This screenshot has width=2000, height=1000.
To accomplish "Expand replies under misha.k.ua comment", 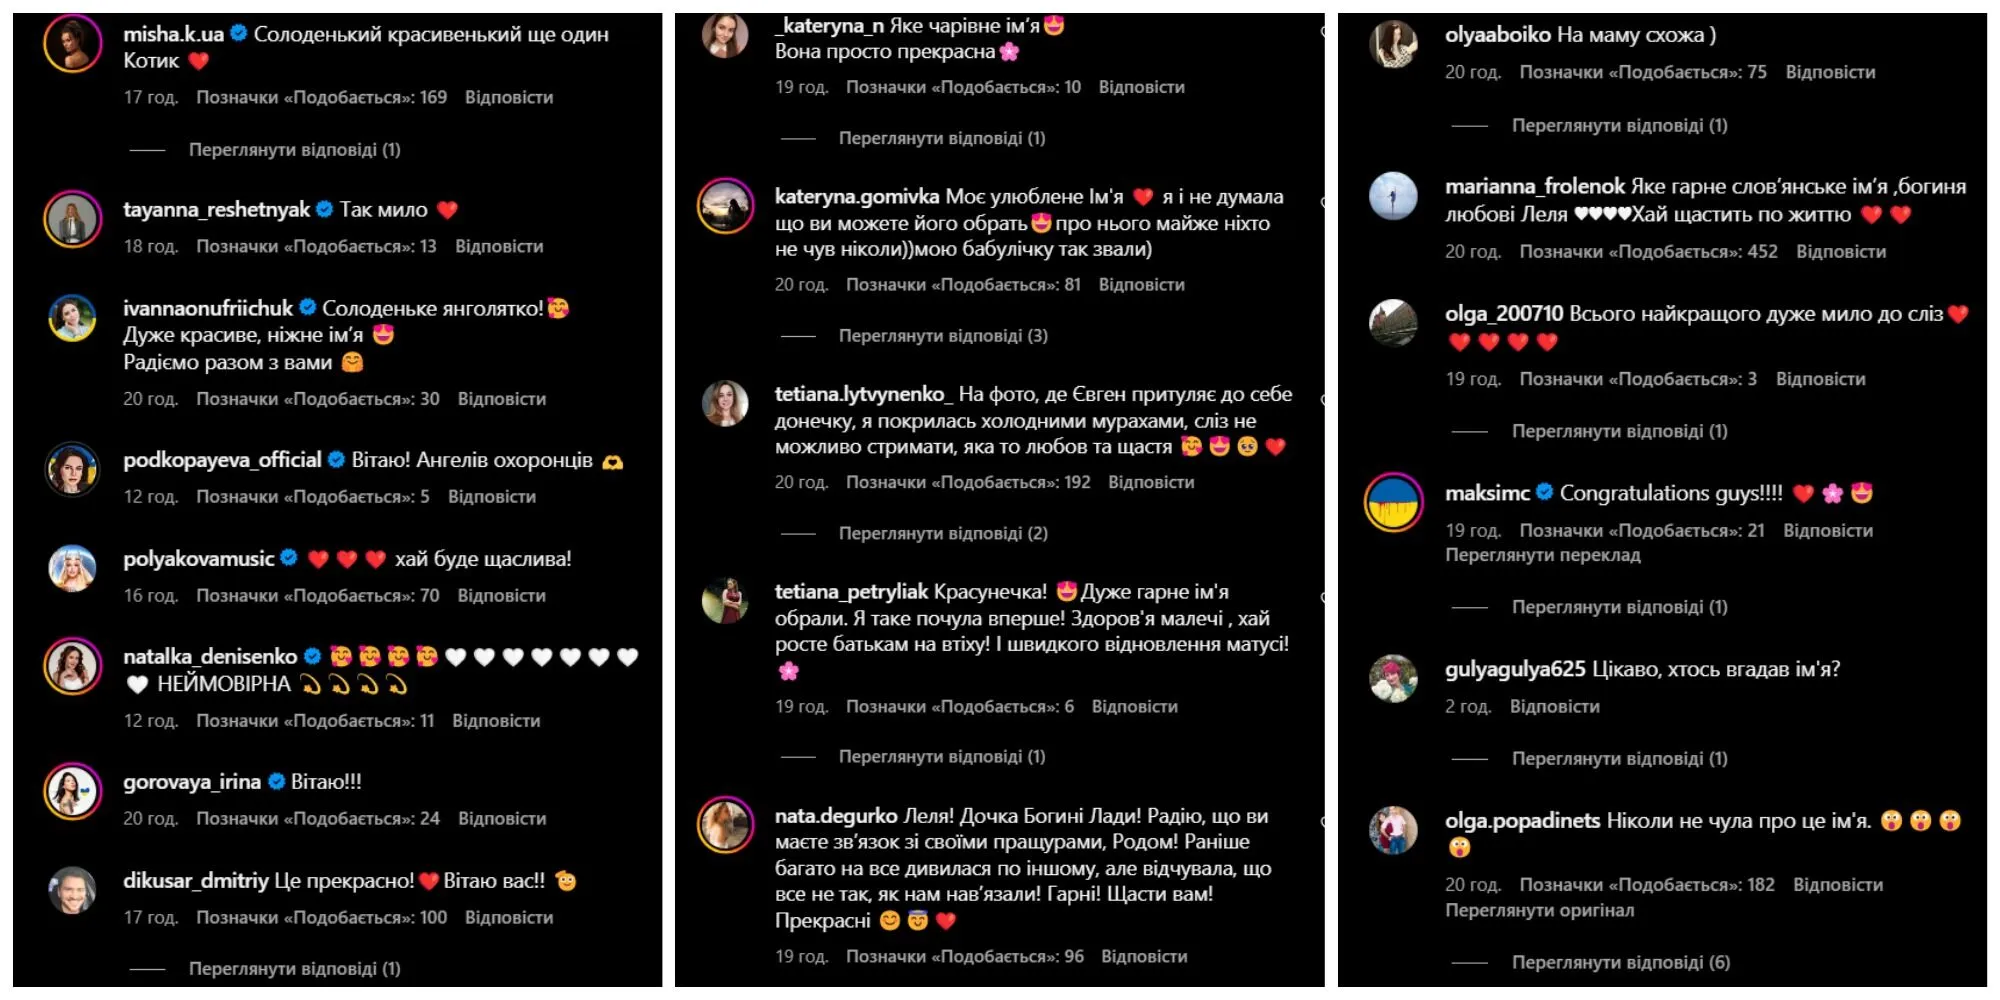I will click(295, 150).
